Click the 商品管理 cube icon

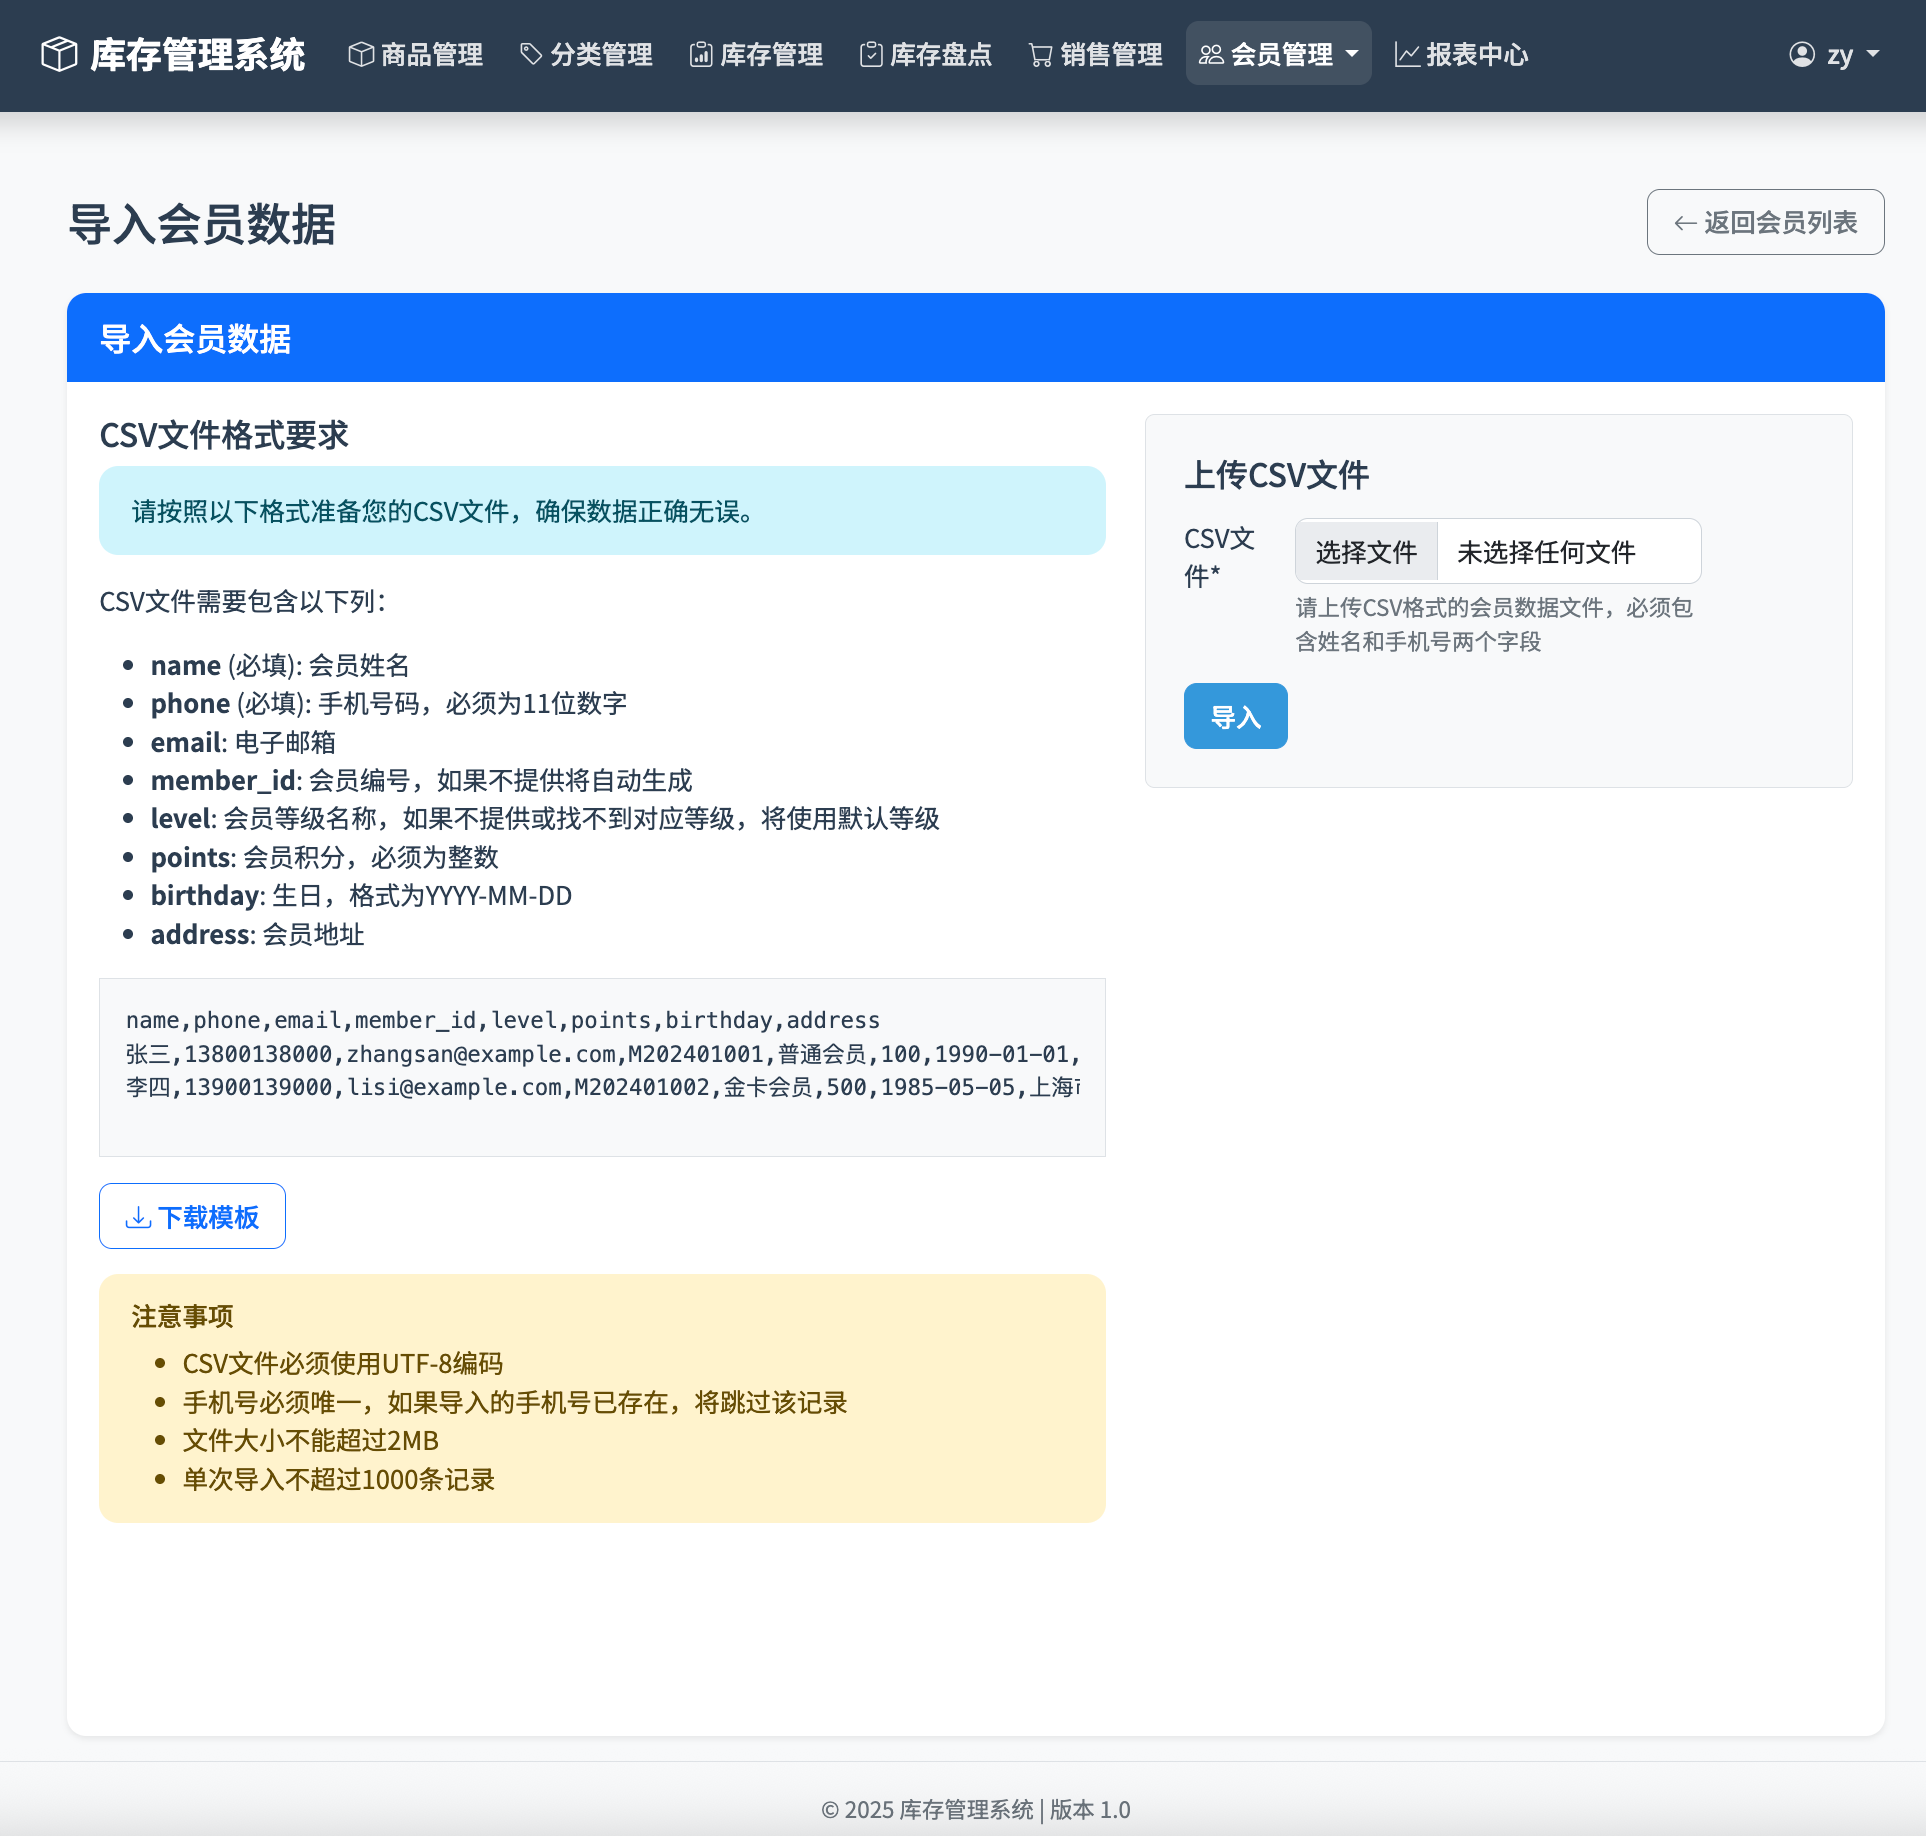361,54
